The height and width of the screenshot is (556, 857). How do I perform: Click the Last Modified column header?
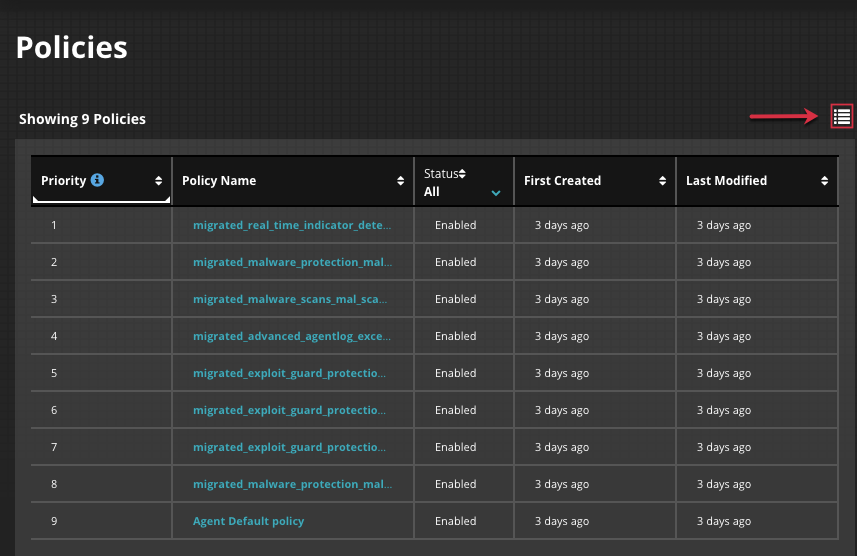click(x=757, y=181)
